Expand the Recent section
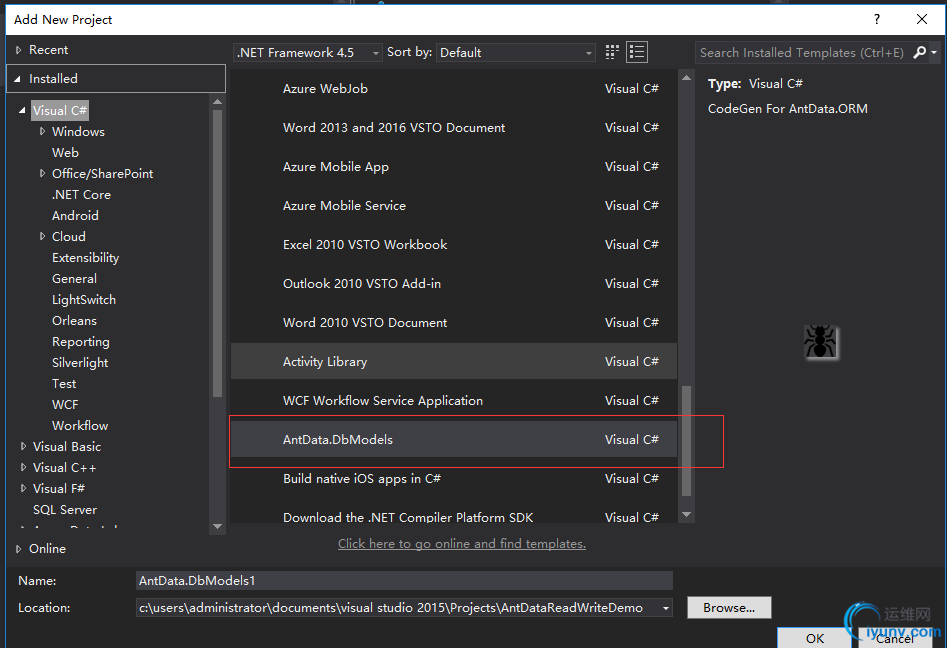Screen dimensions: 947x648 click(x=18, y=50)
